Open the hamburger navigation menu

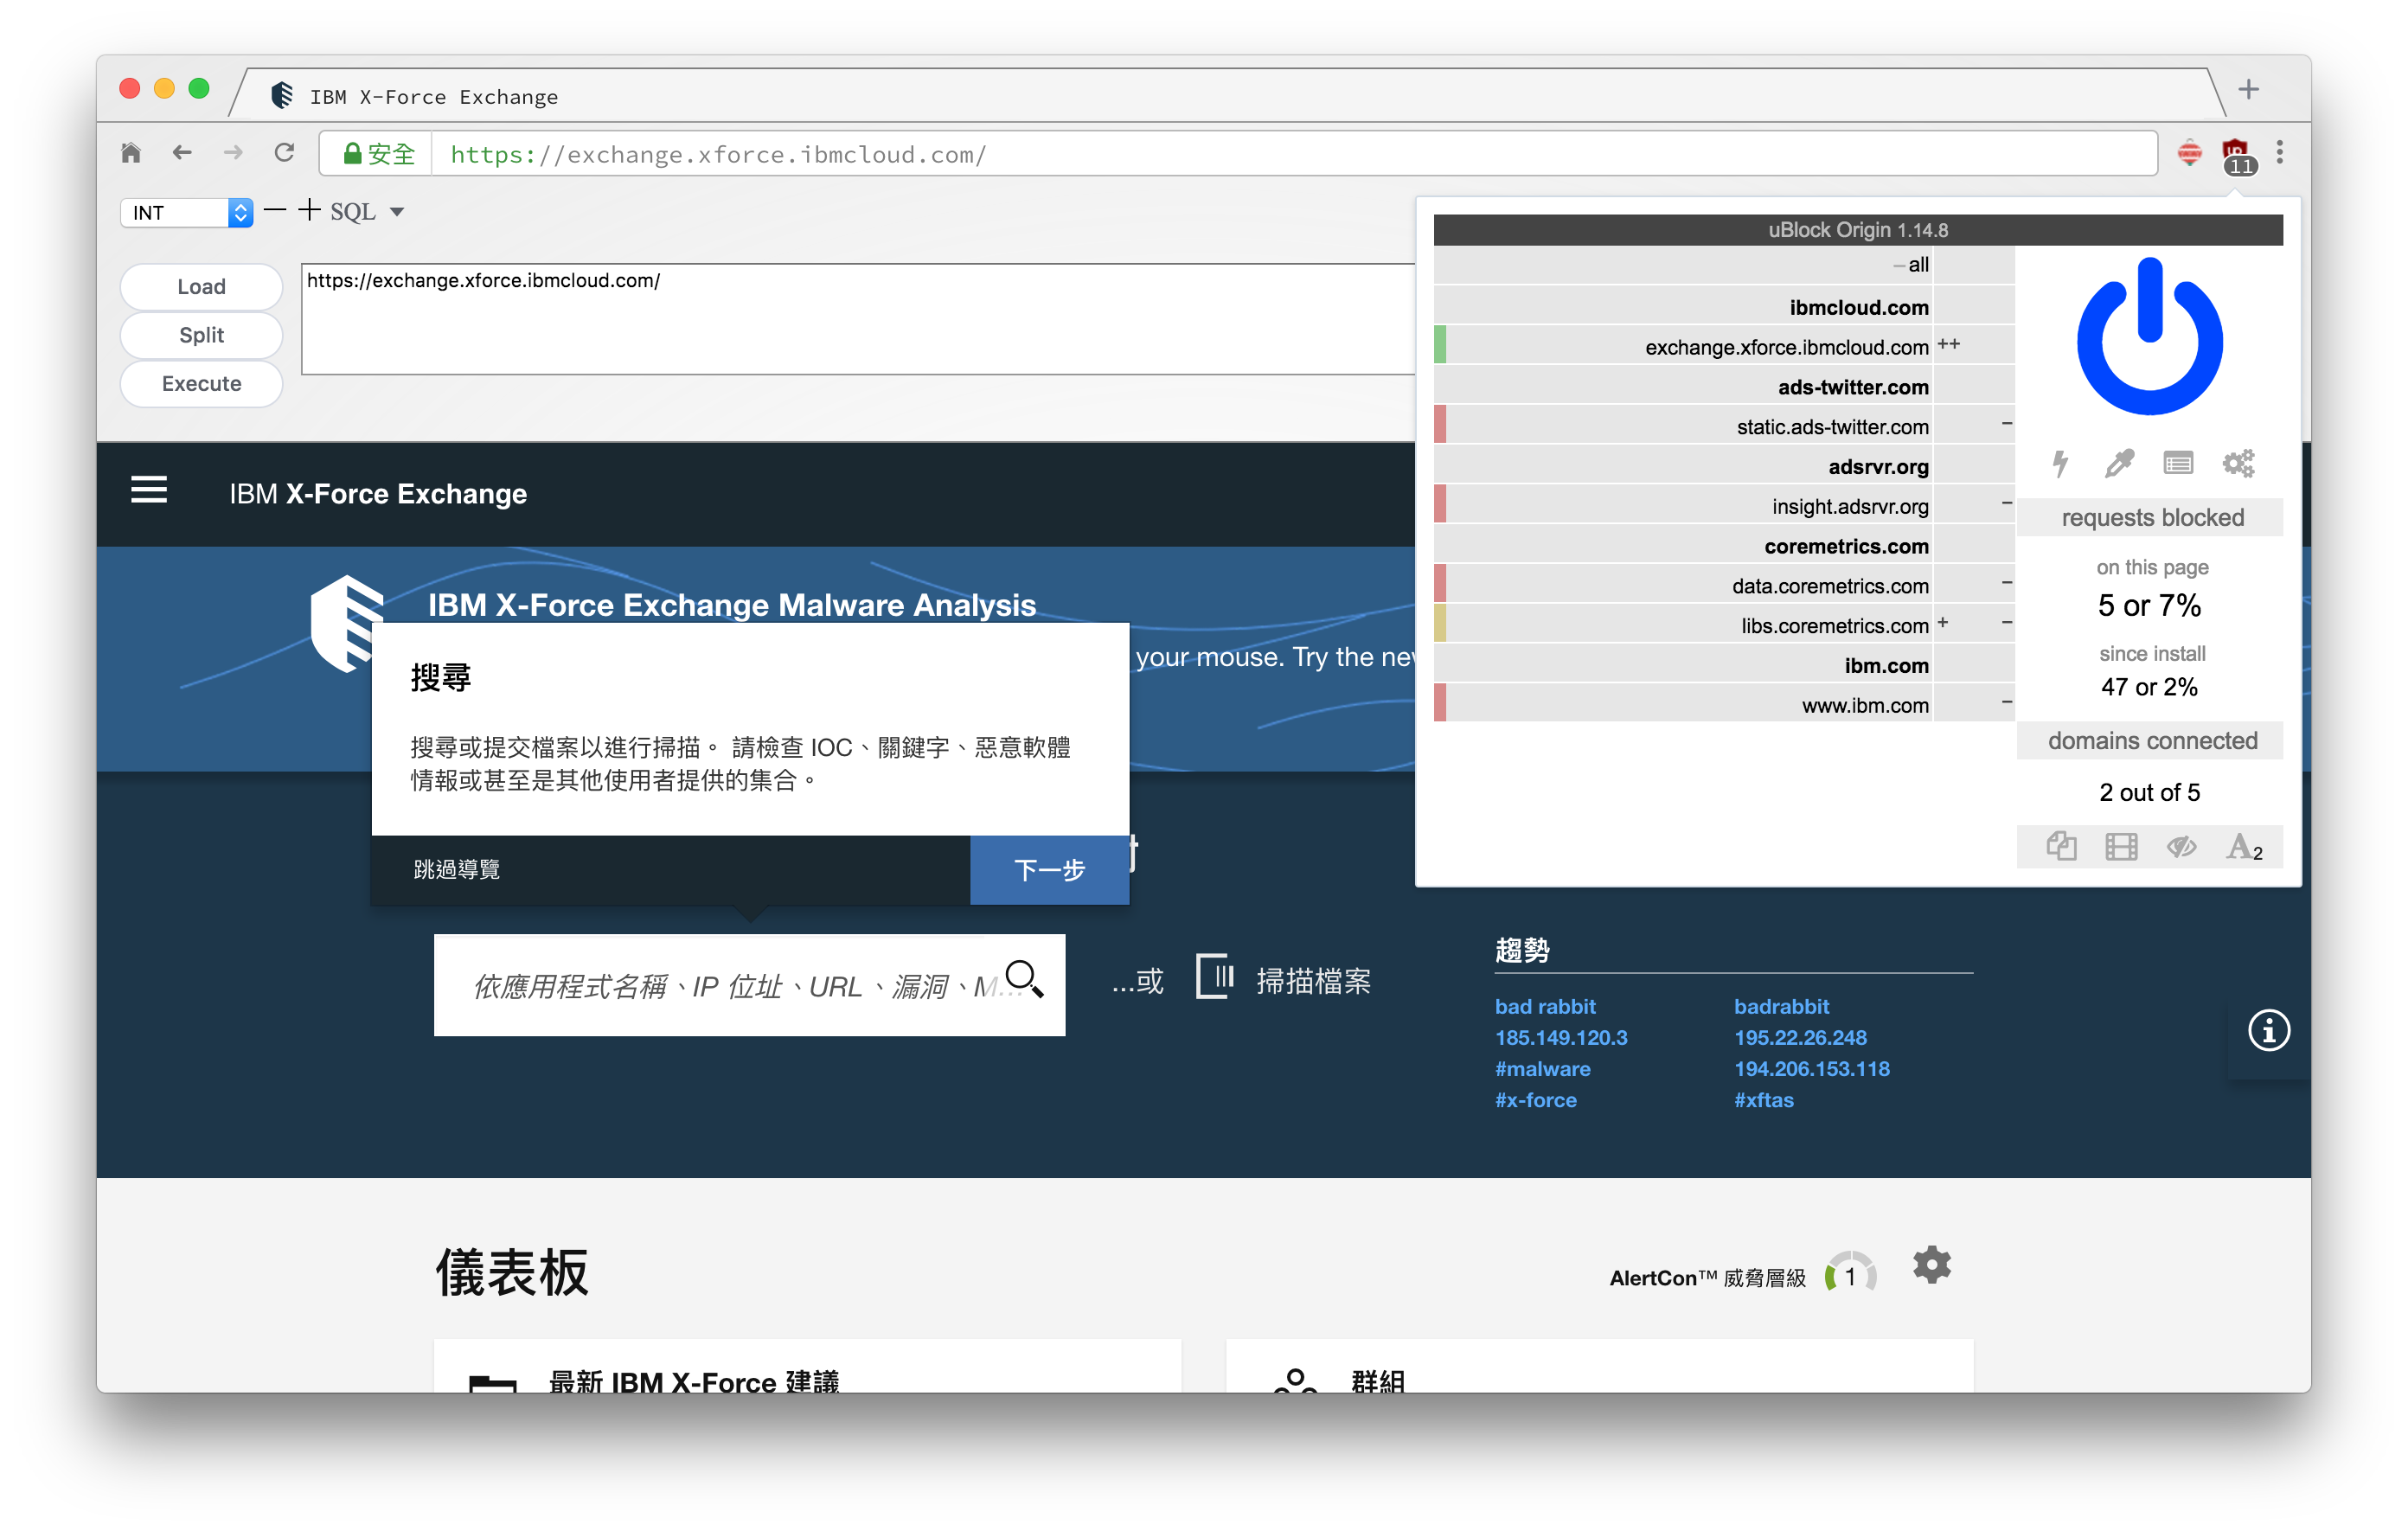[149, 490]
